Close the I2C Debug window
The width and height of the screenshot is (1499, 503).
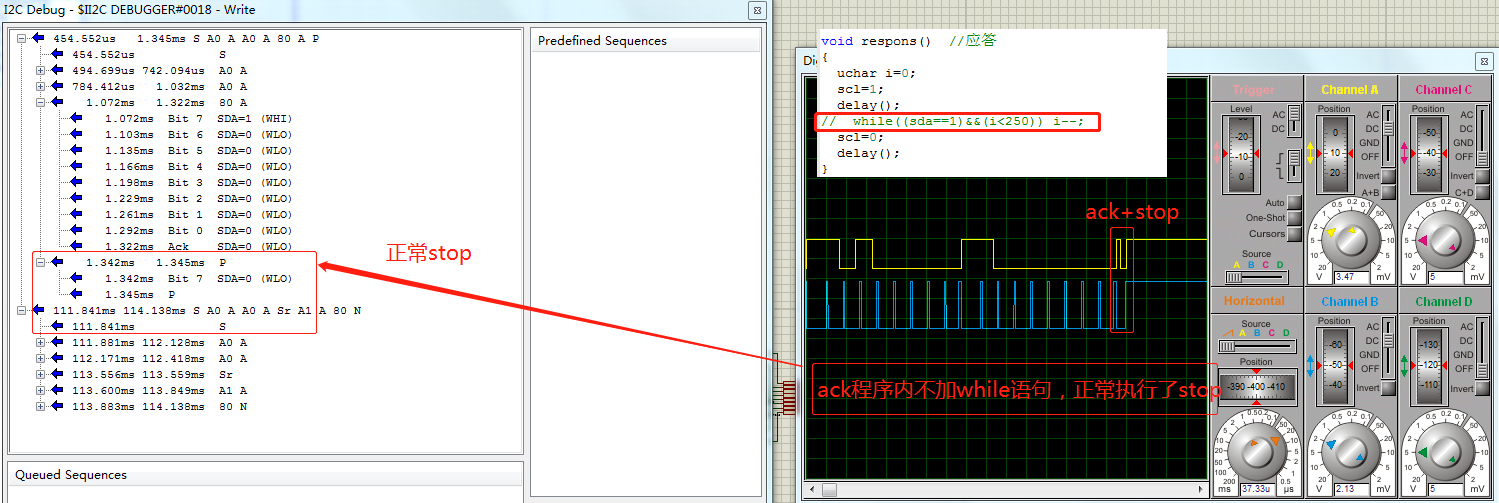tap(756, 10)
